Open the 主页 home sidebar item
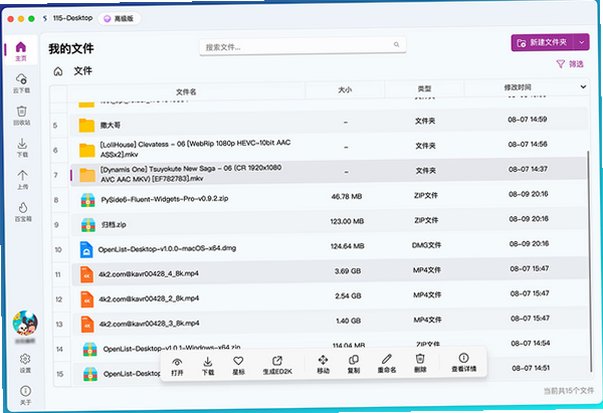 click(21, 51)
